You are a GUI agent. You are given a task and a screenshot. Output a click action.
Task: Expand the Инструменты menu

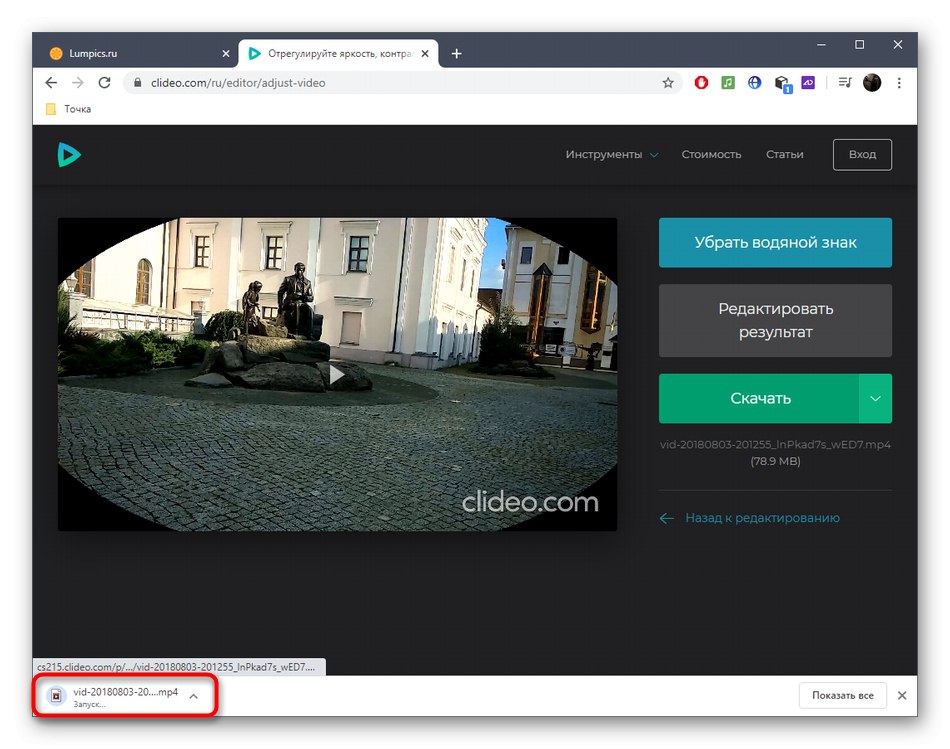pyautogui.click(x=612, y=155)
